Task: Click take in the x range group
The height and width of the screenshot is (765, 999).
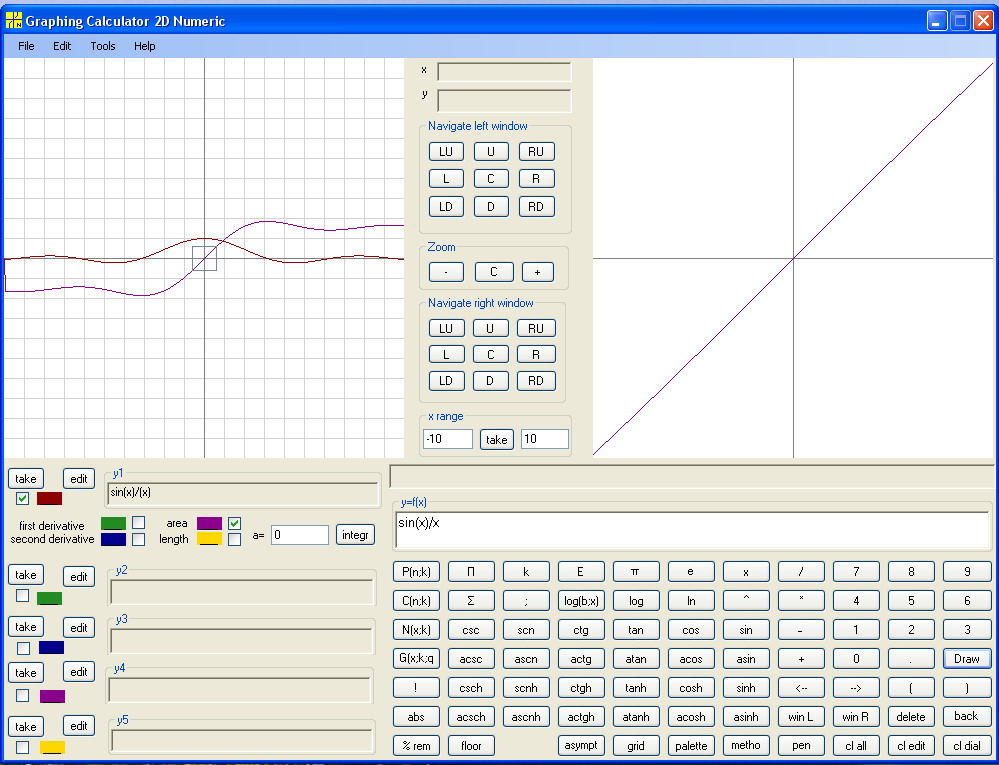Action: 496,440
